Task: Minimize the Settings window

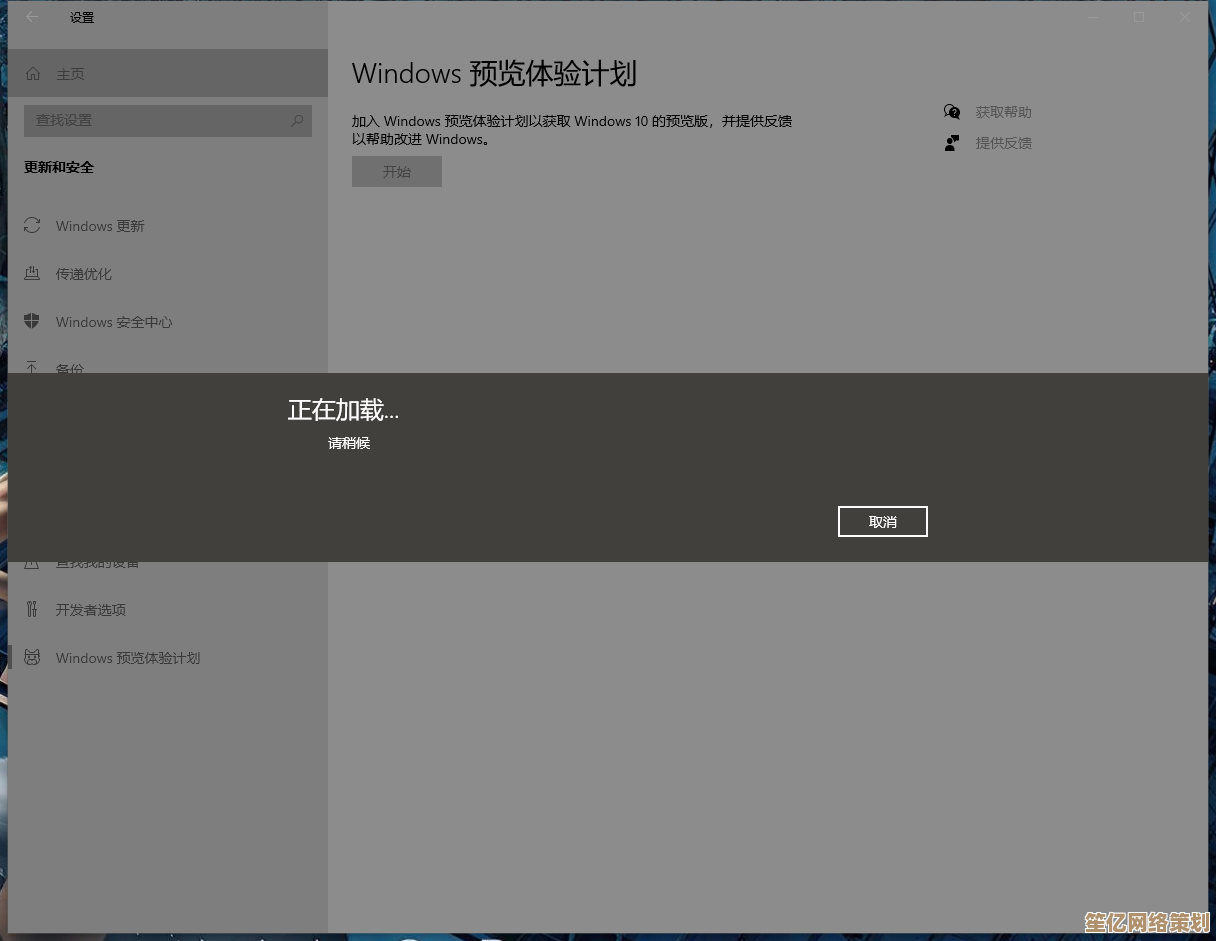Action: pyautogui.click(x=1092, y=17)
